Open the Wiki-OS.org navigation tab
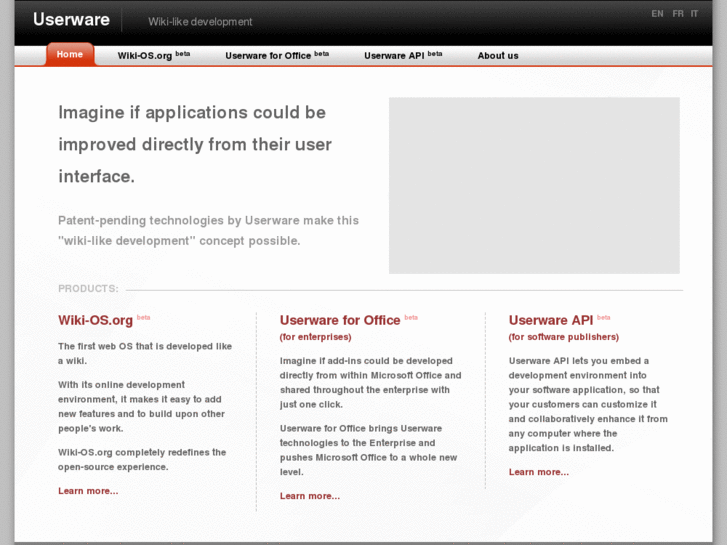 (x=146, y=56)
